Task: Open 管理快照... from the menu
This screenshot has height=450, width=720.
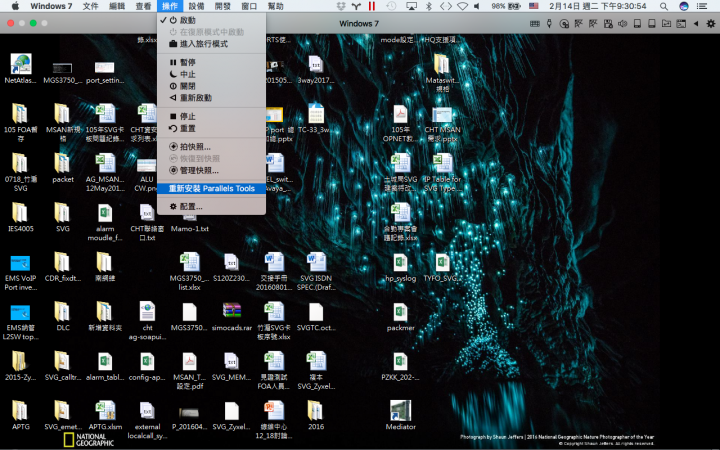Action: click(211, 171)
